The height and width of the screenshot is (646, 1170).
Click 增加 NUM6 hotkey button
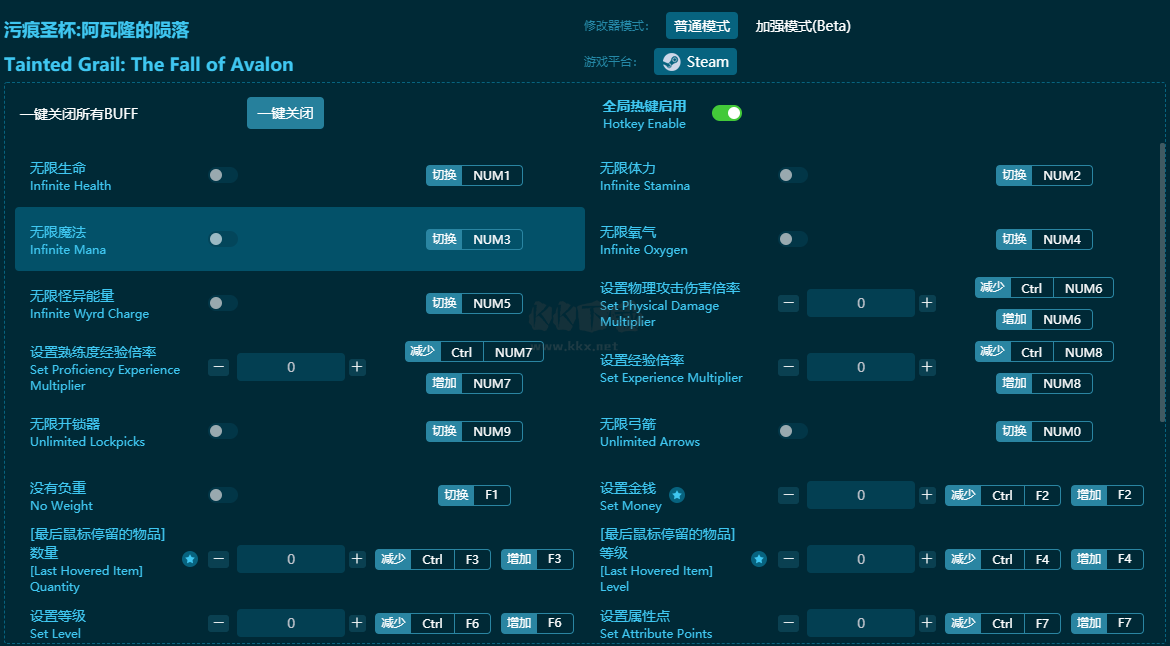tap(1044, 319)
